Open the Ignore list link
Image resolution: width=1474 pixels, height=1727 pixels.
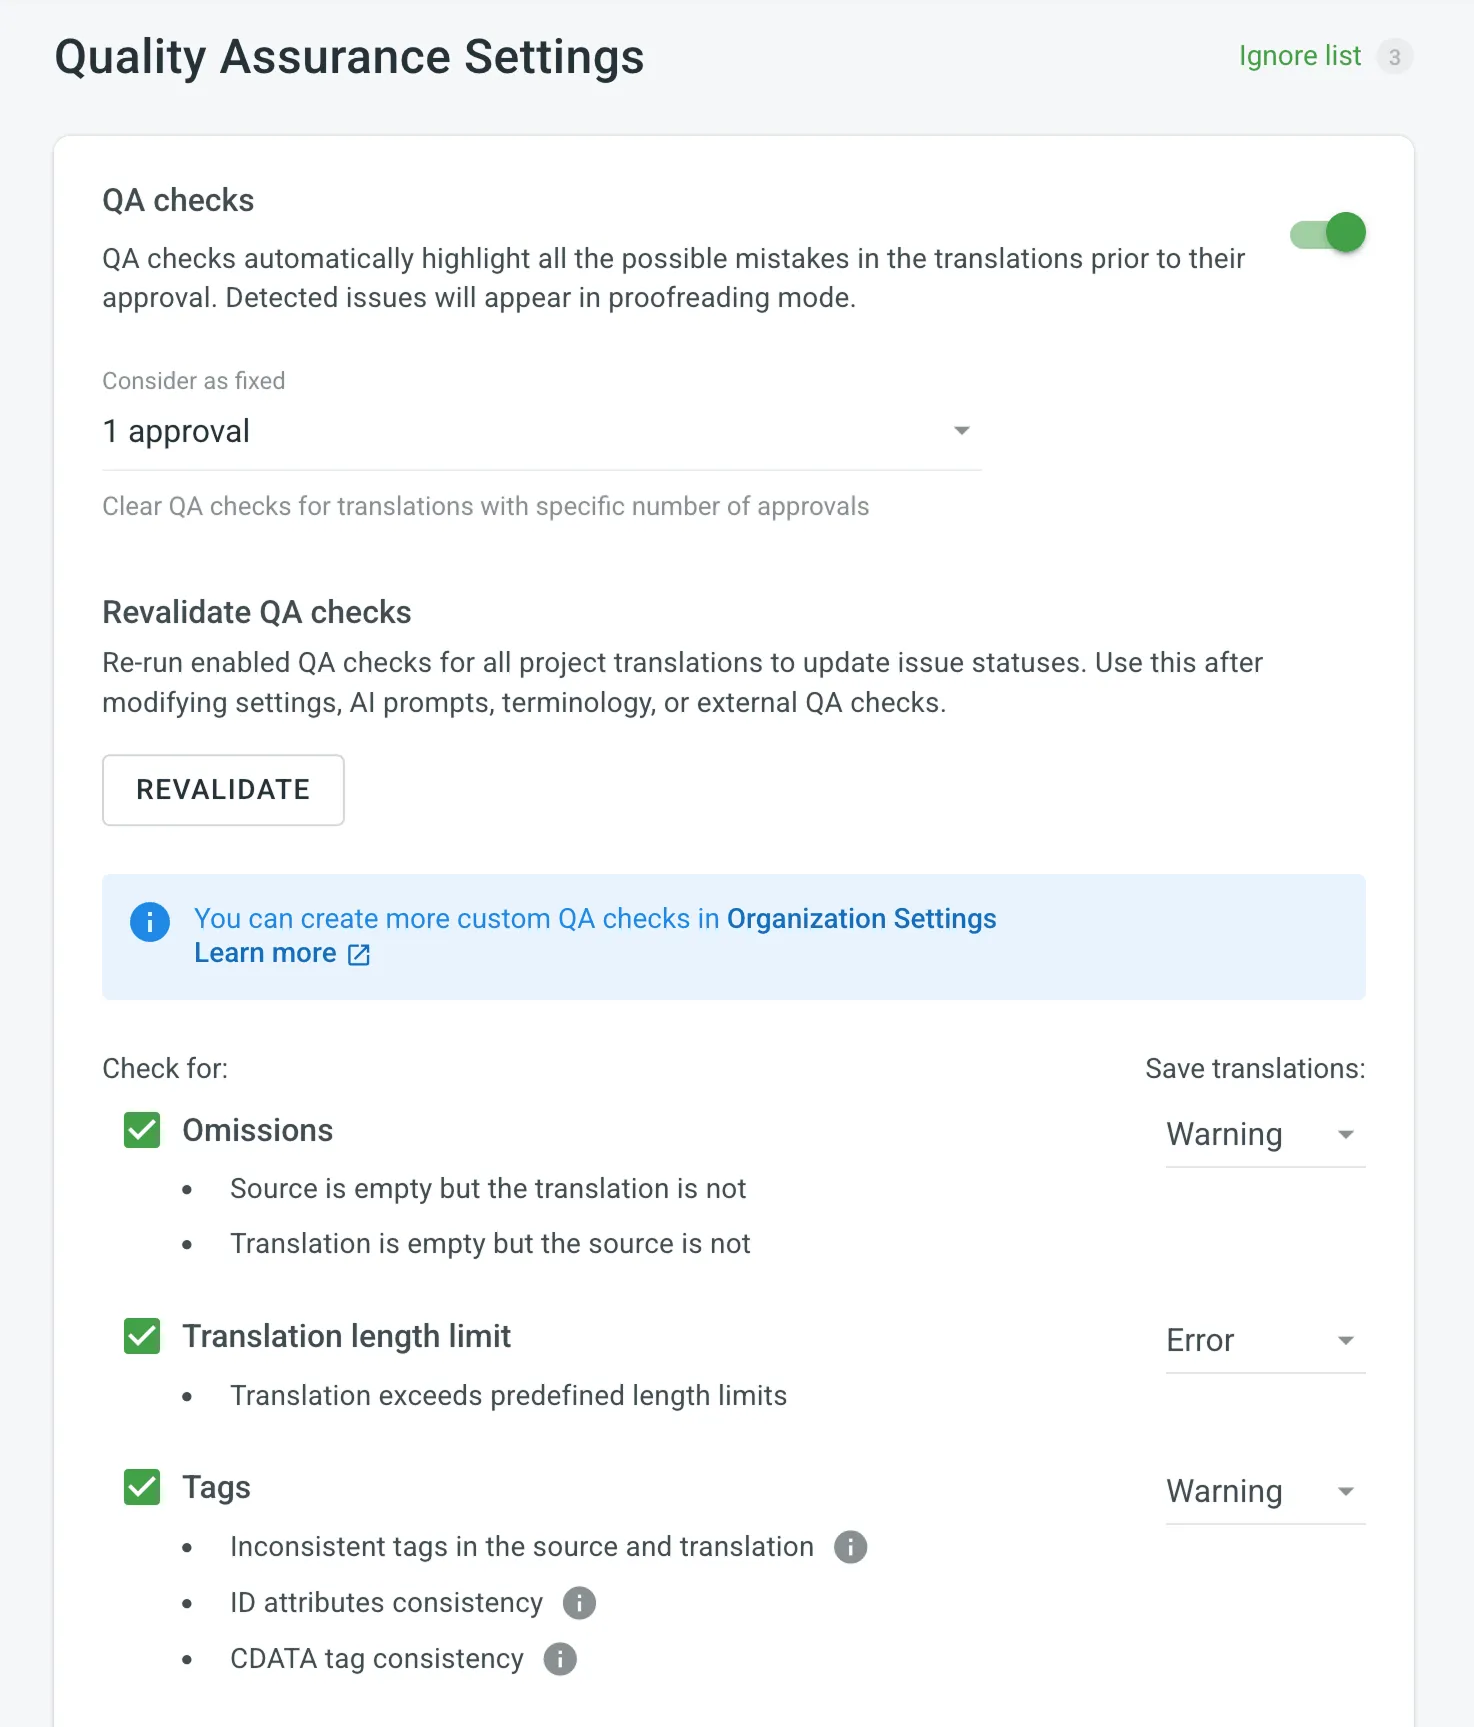pos(1299,56)
